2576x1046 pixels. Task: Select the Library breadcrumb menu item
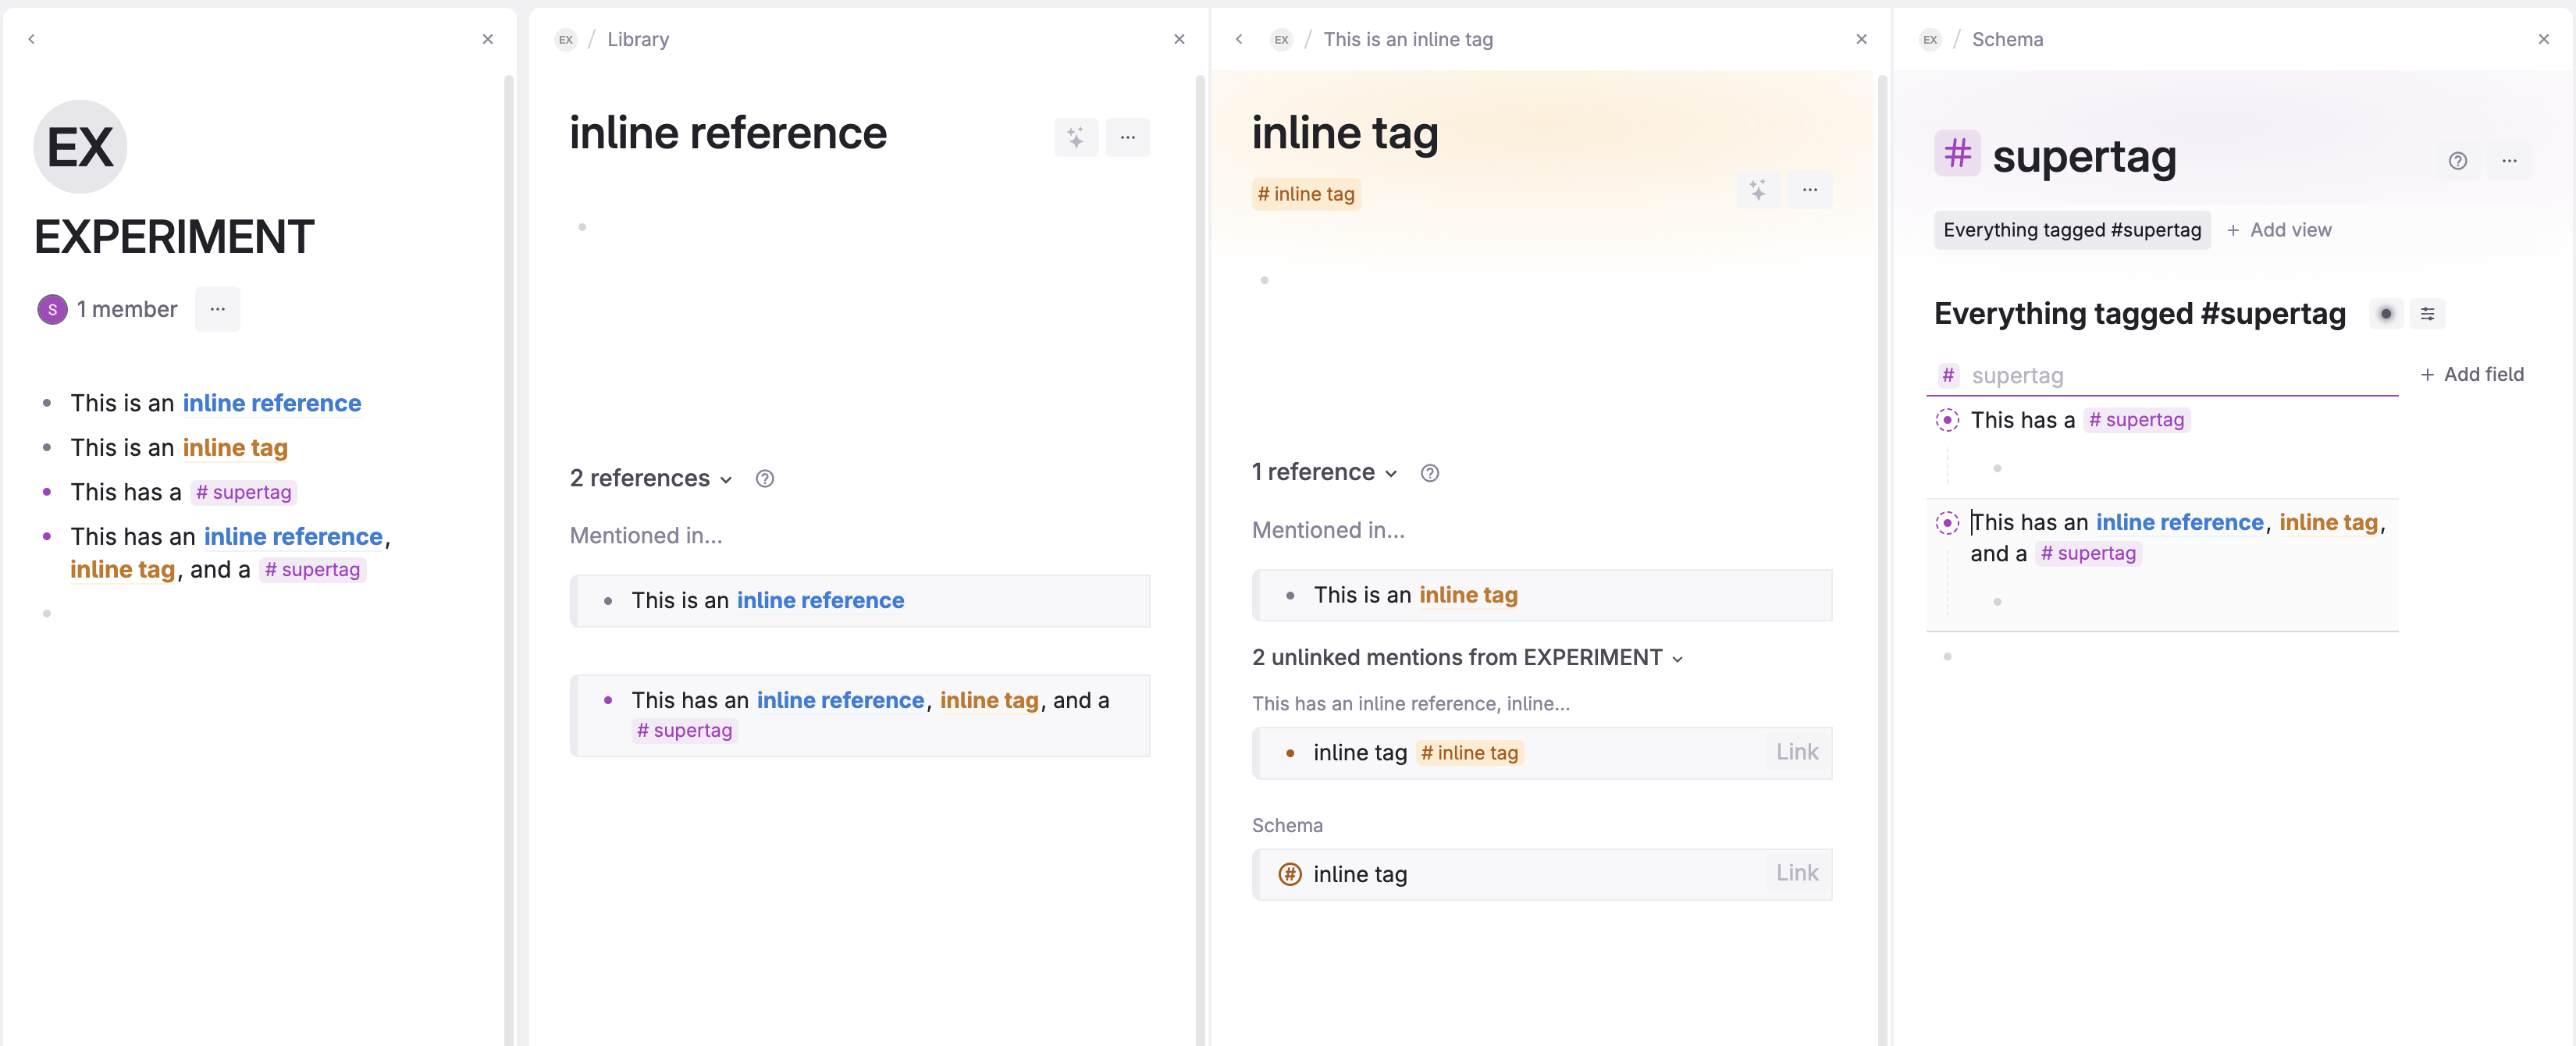[x=639, y=36]
